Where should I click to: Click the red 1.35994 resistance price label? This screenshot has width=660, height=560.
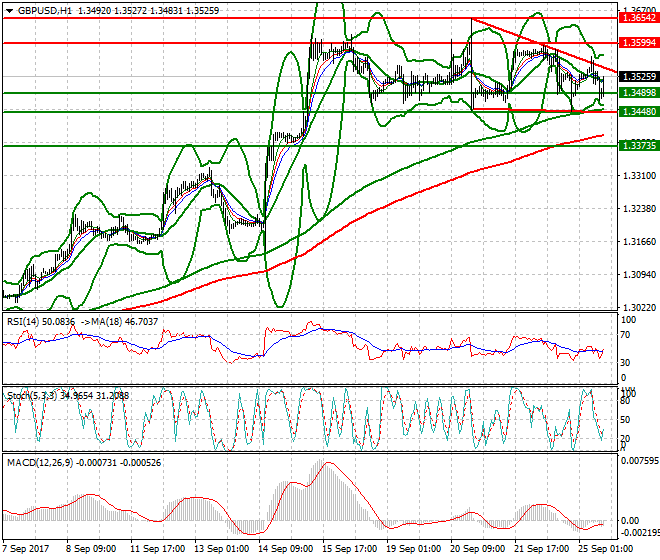[x=639, y=43]
